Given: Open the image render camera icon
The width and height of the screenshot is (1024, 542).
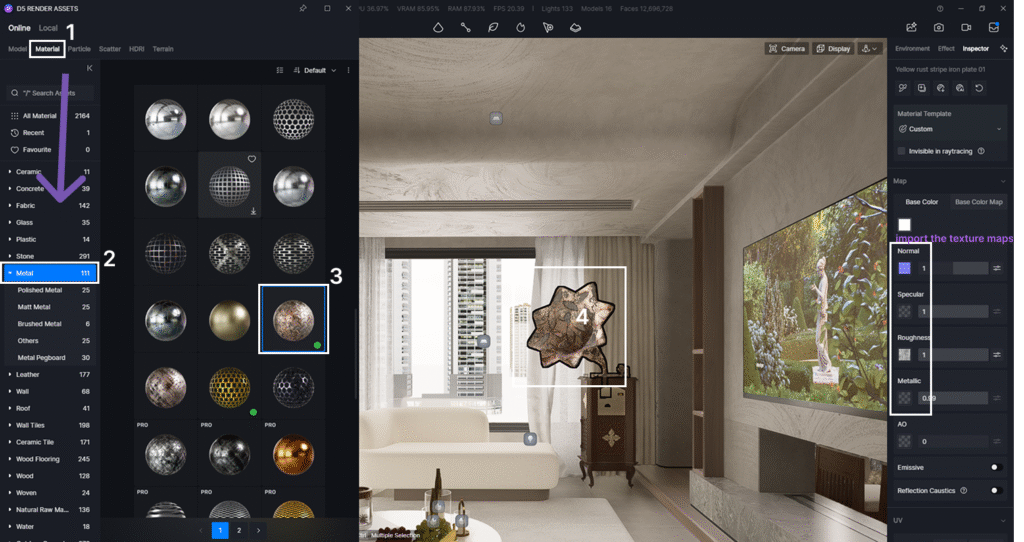Looking at the screenshot, I should pos(939,27).
